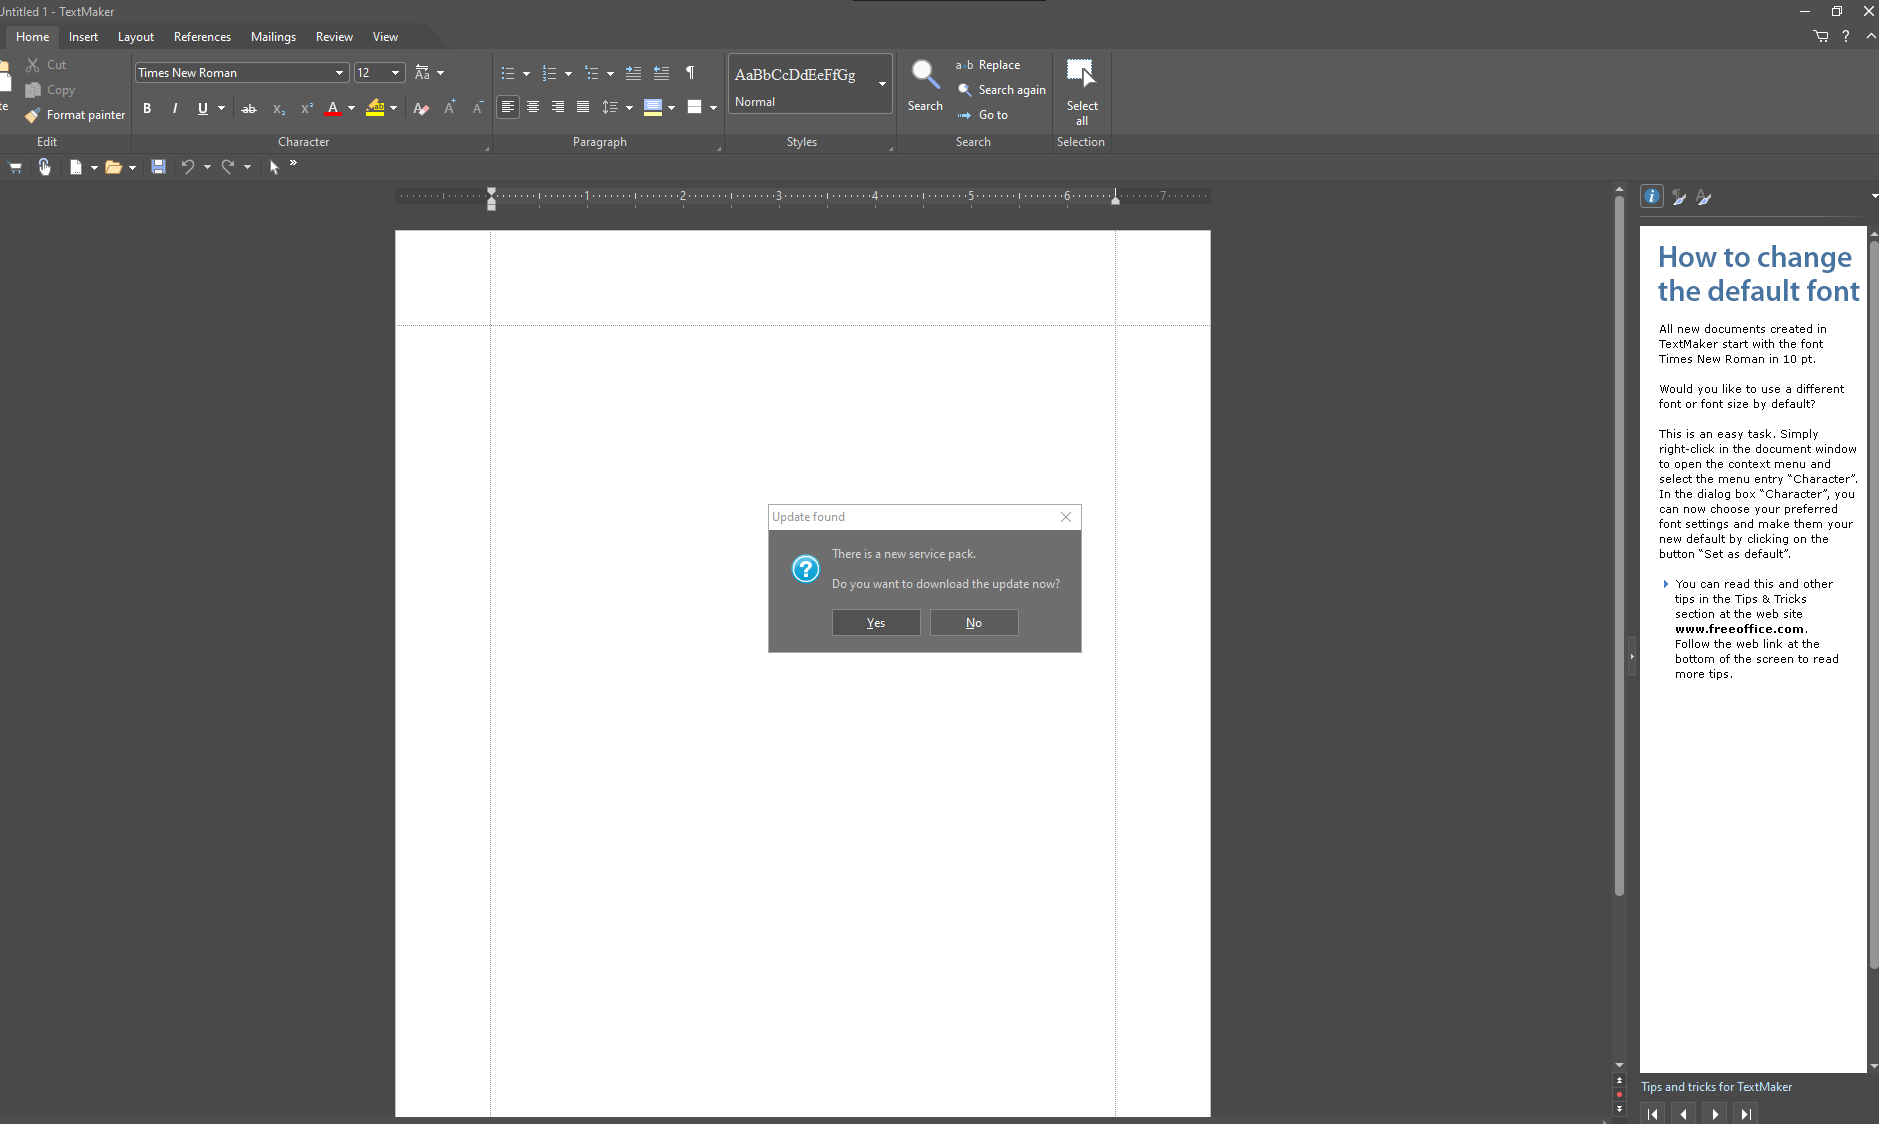Viewport: 1879px width, 1124px height.
Task: Click the Undo arrow icon
Action: (187, 167)
